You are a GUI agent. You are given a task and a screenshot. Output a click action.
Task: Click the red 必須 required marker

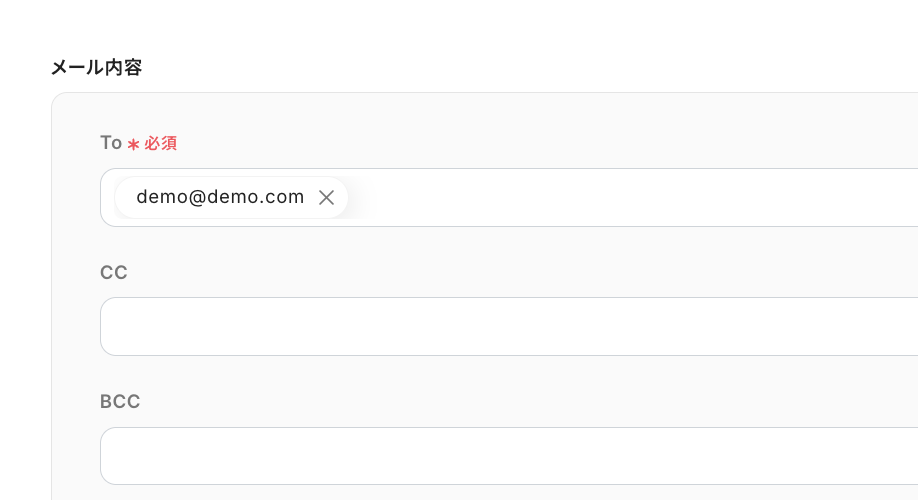(161, 144)
